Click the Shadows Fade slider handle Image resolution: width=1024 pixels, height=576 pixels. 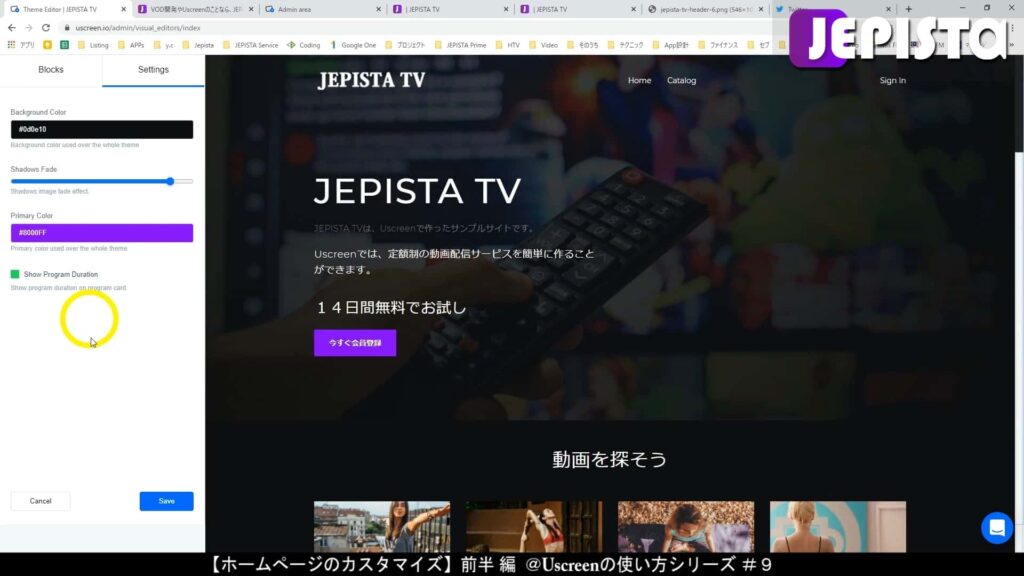coord(170,182)
